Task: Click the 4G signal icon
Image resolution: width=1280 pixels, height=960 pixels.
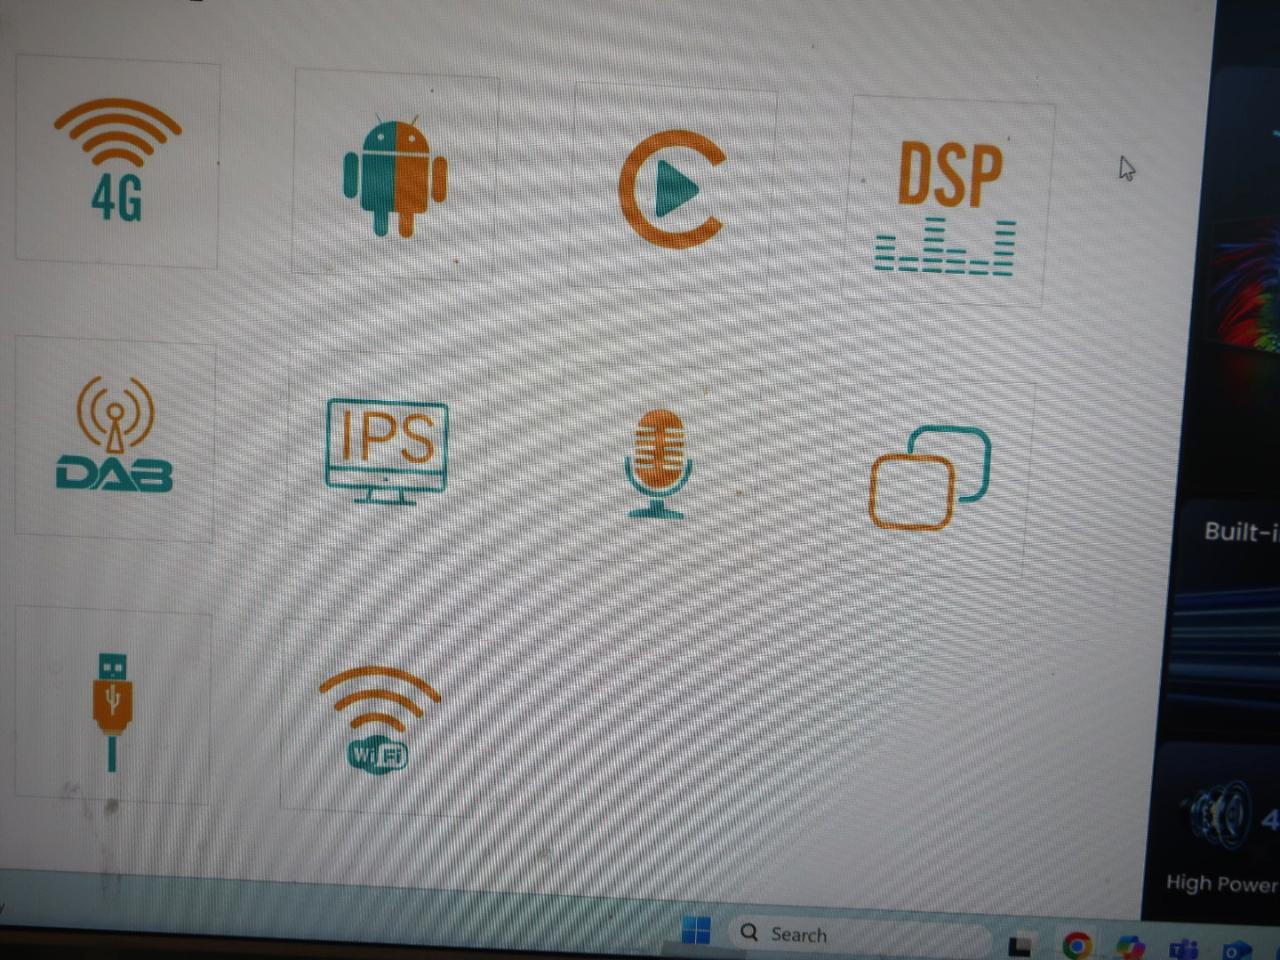Action: (x=117, y=160)
